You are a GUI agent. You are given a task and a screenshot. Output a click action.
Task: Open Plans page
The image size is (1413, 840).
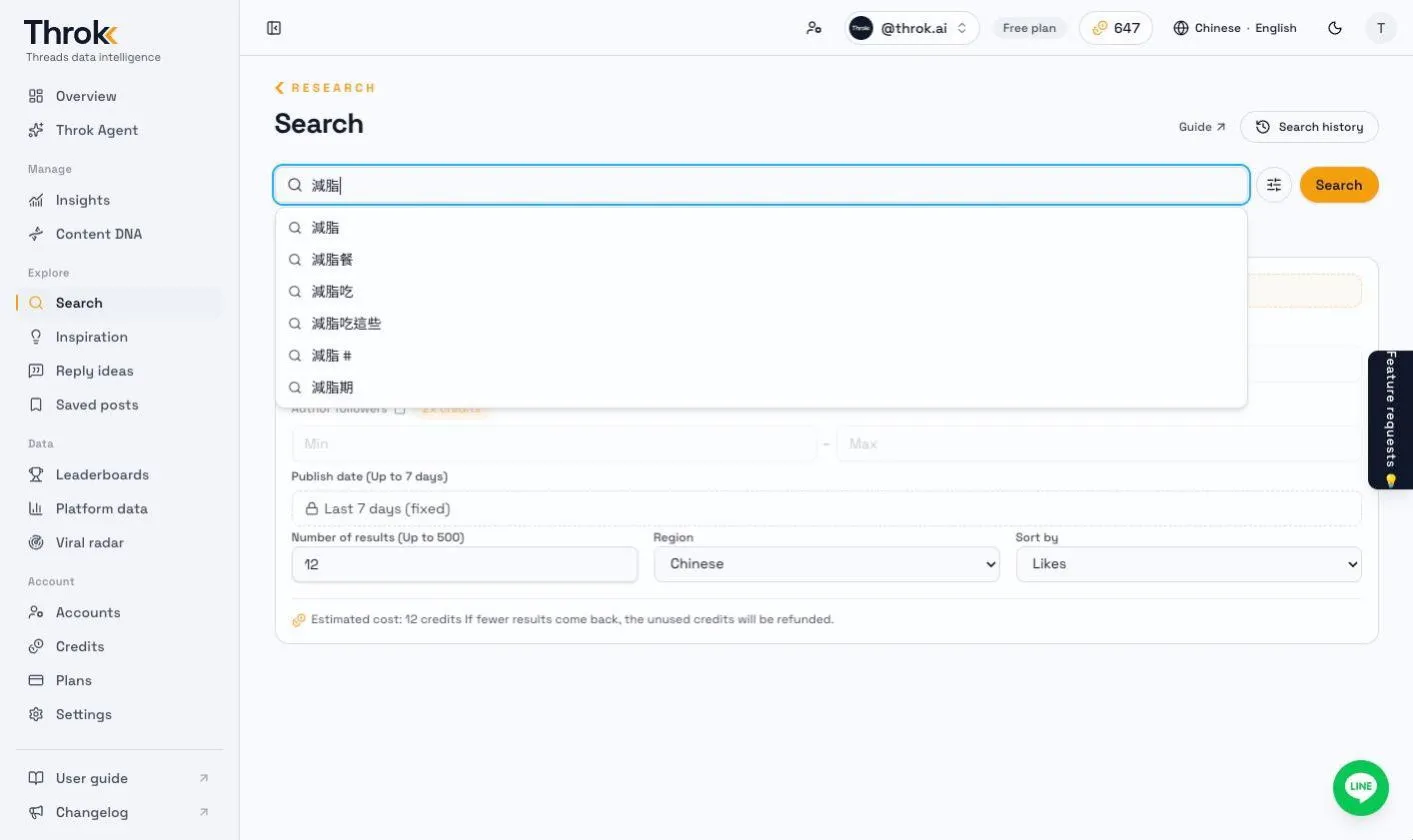(x=120, y=681)
